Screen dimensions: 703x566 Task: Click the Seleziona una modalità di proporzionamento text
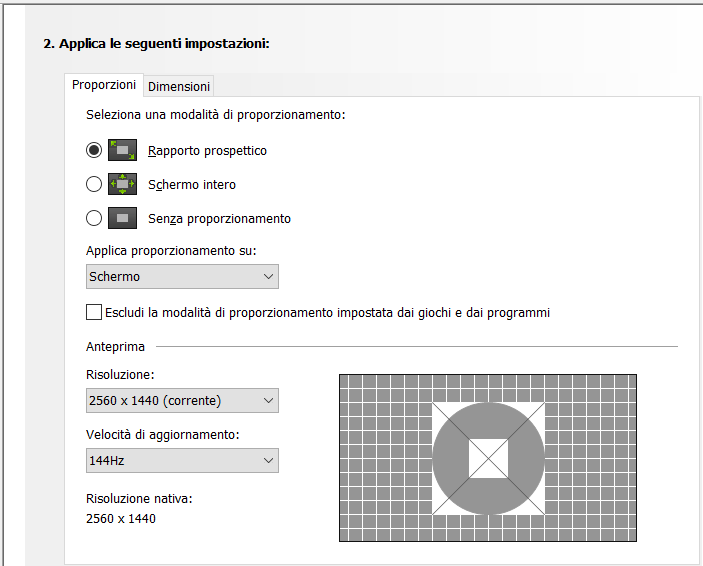(x=216, y=115)
